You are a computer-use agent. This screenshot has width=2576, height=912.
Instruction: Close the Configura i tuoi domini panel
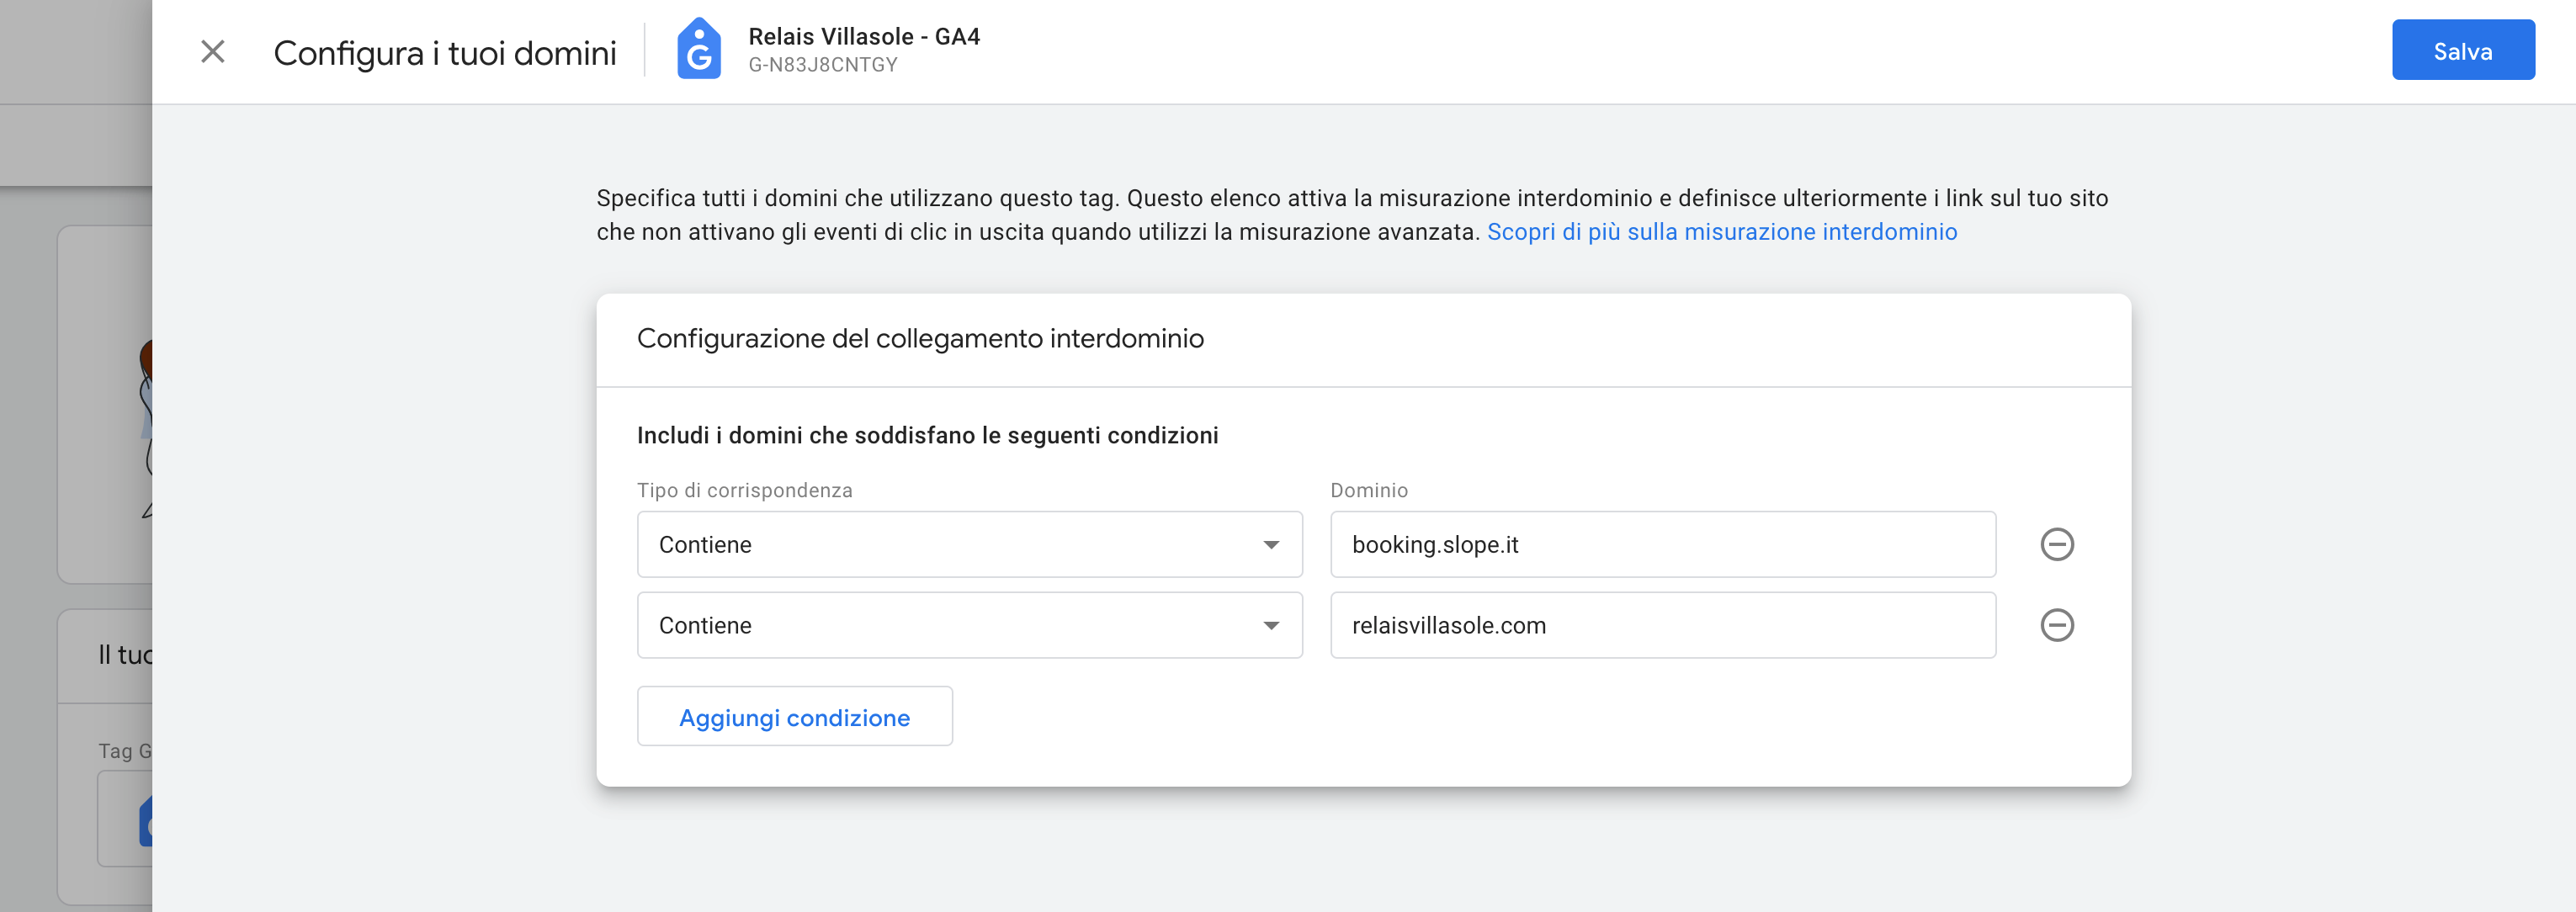tap(212, 51)
